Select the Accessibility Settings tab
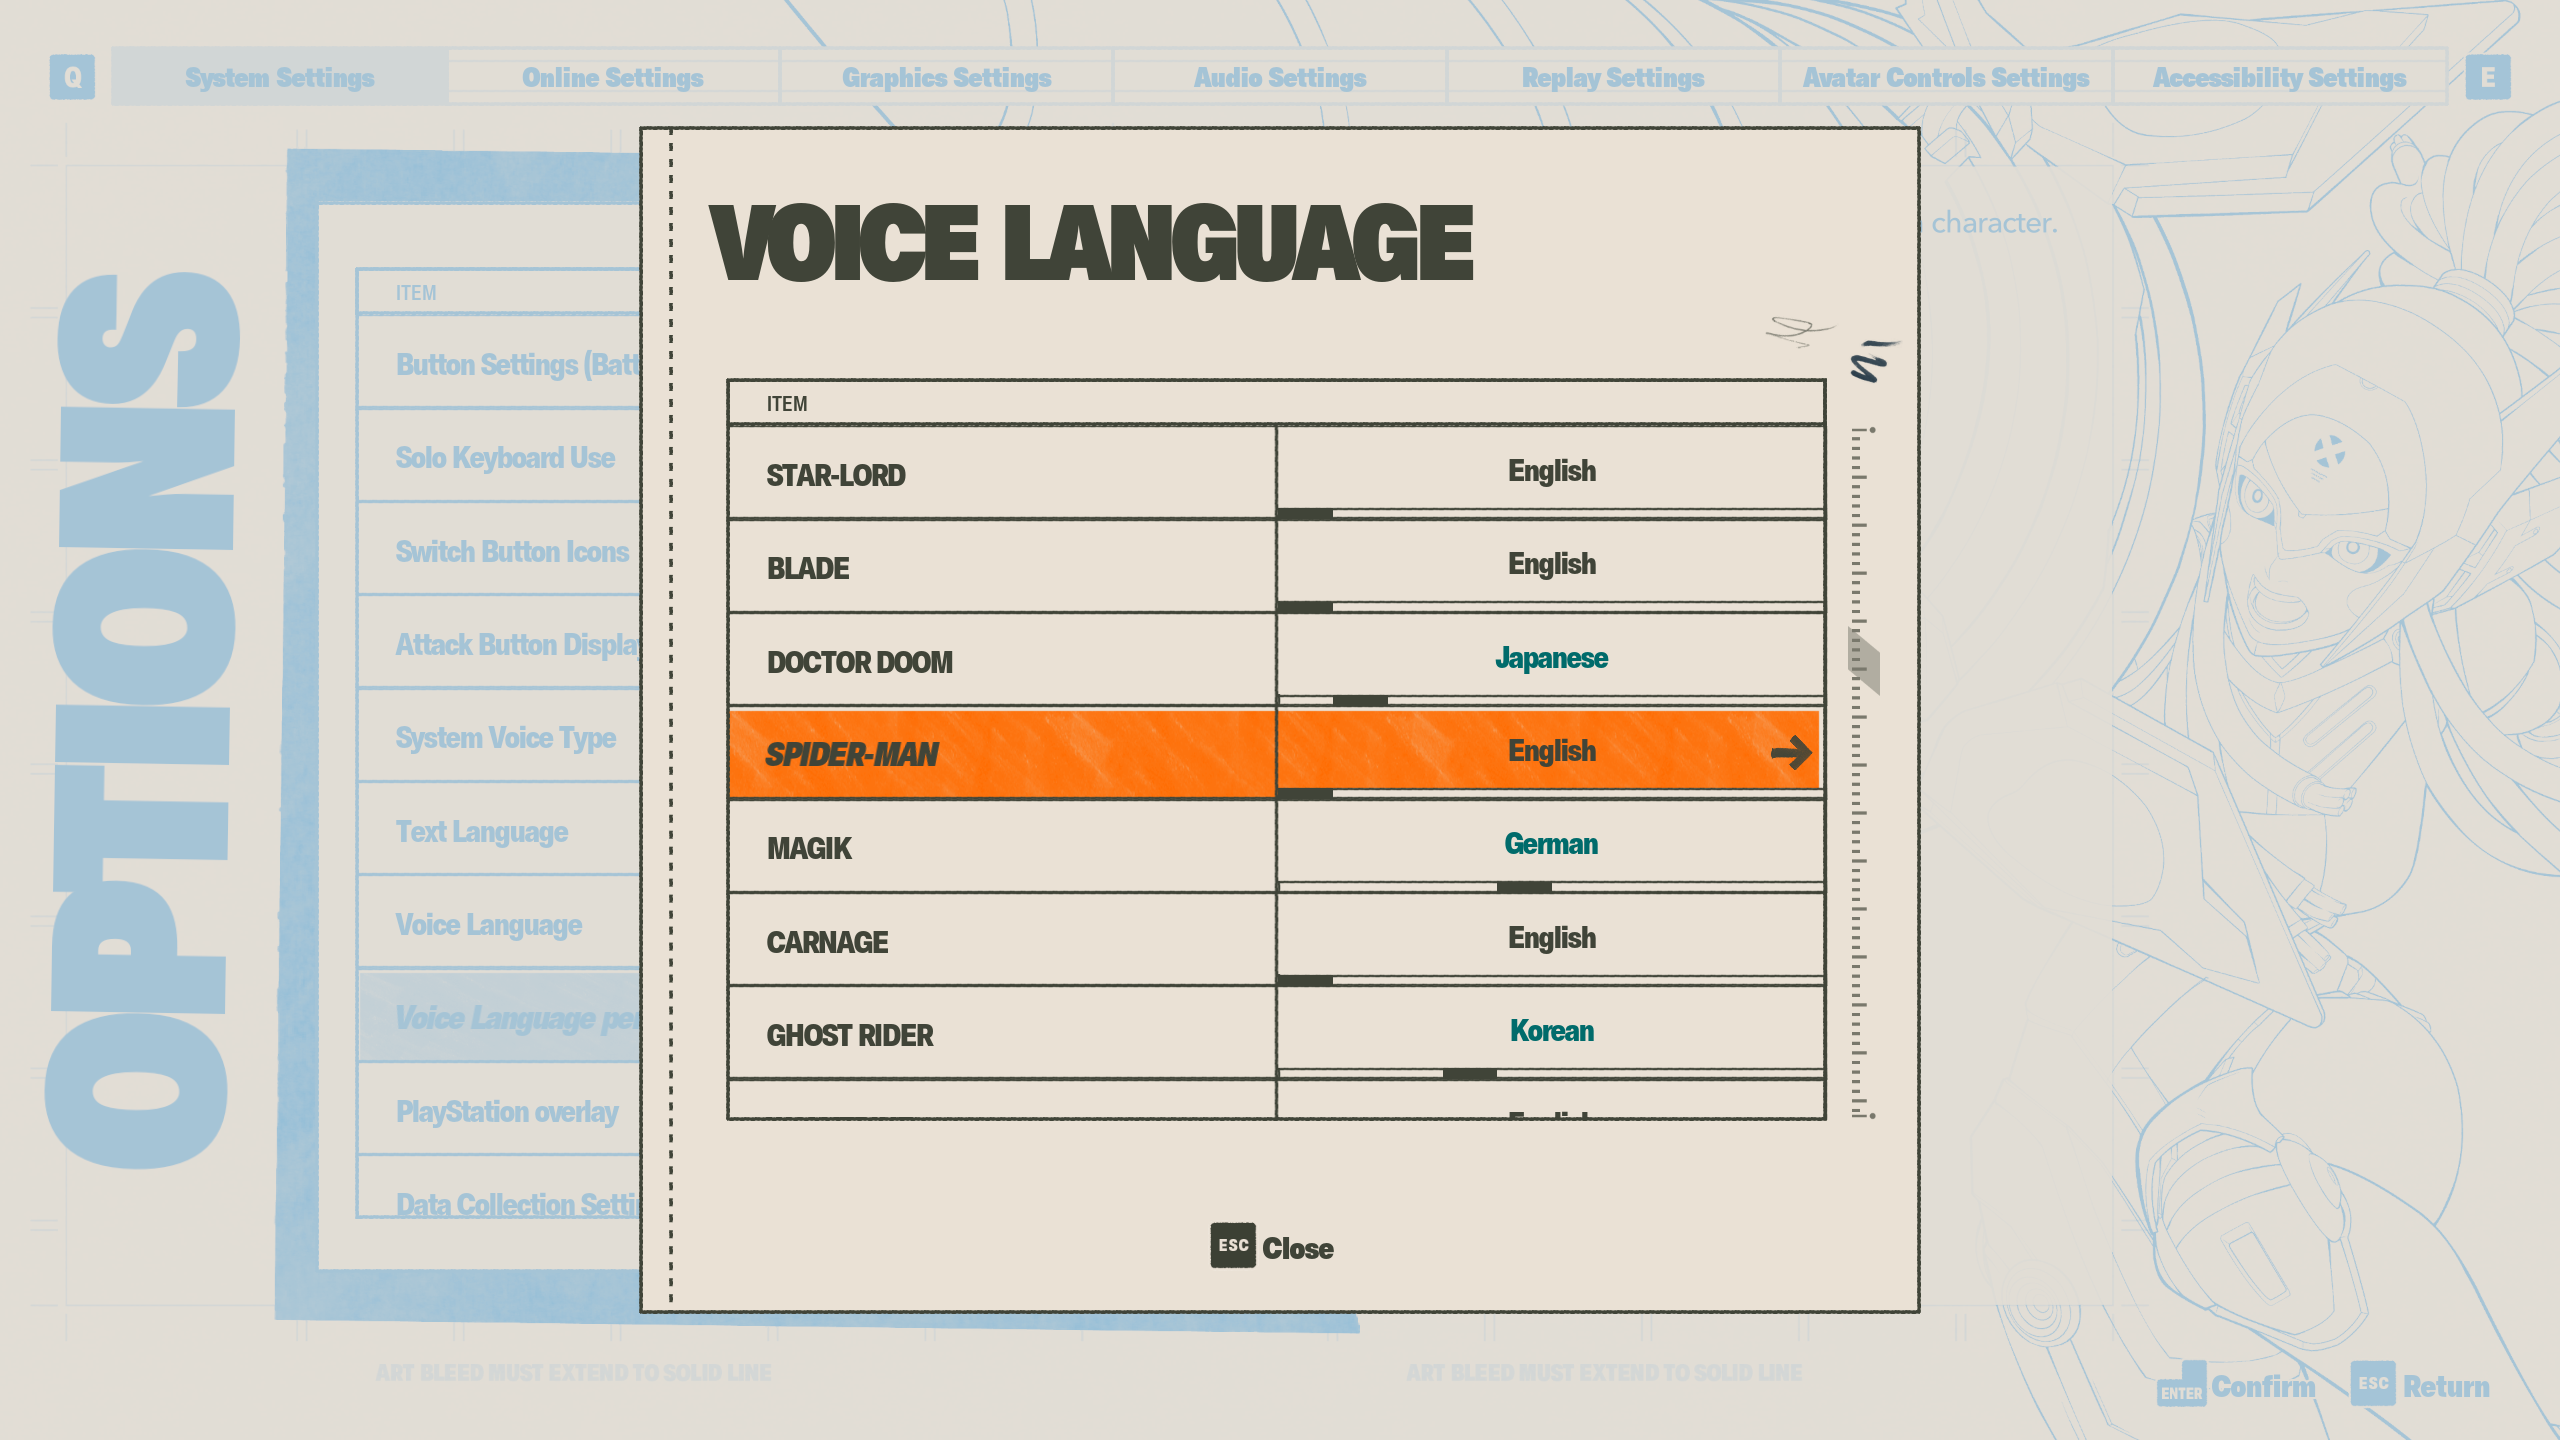The width and height of the screenshot is (2560, 1440). pyautogui.click(x=2279, y=77)
